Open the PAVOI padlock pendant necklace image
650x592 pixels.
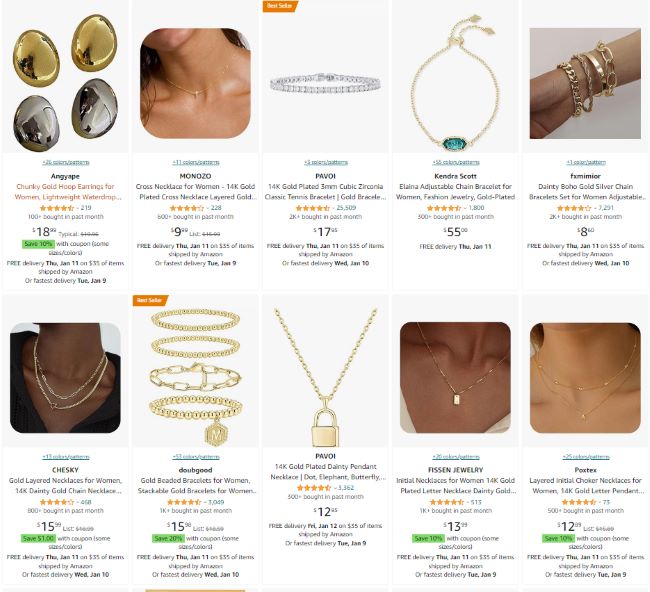(x=325, y=377)
